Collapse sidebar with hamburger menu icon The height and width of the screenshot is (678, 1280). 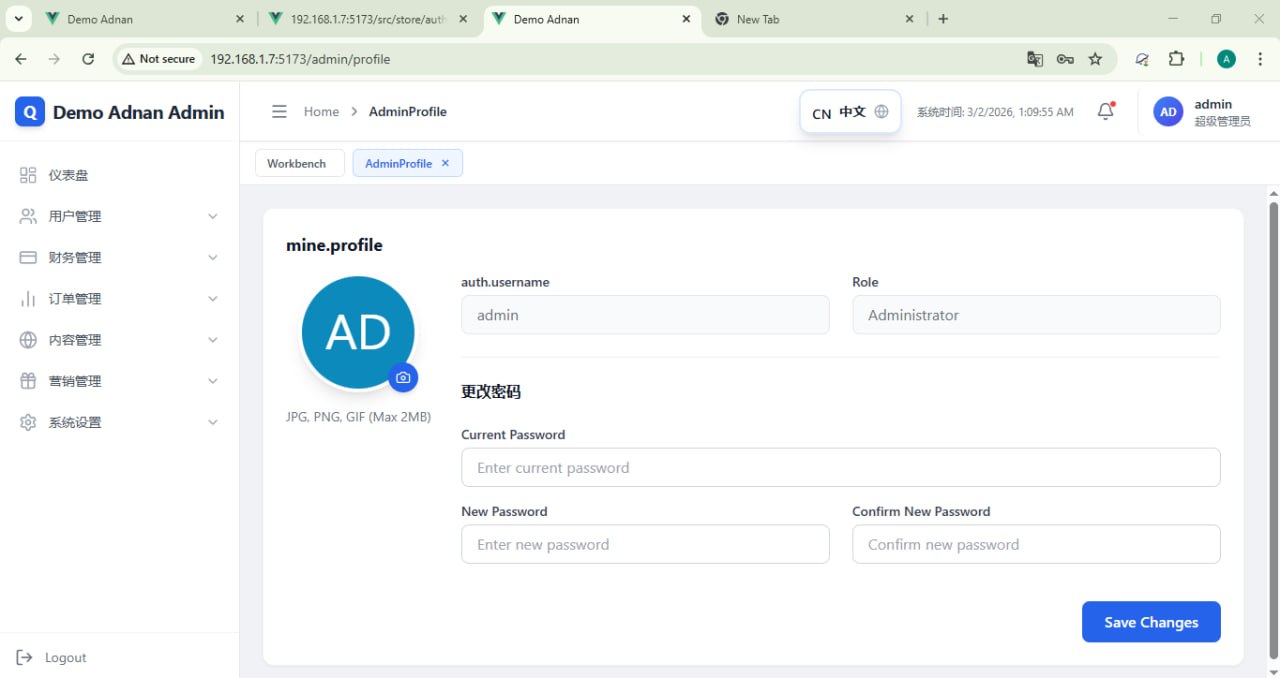[279, 112]
